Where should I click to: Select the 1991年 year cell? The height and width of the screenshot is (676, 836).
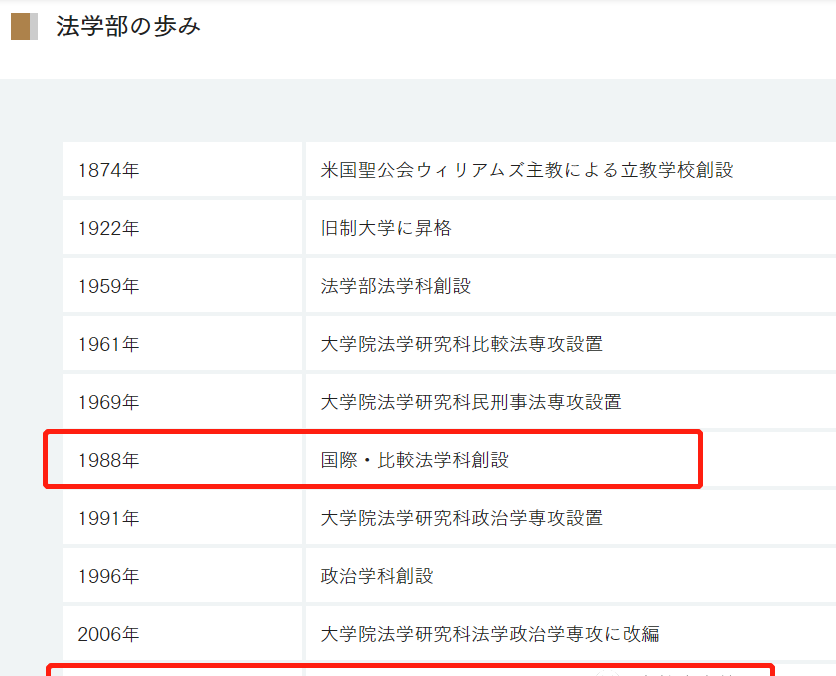click(182, 518)
